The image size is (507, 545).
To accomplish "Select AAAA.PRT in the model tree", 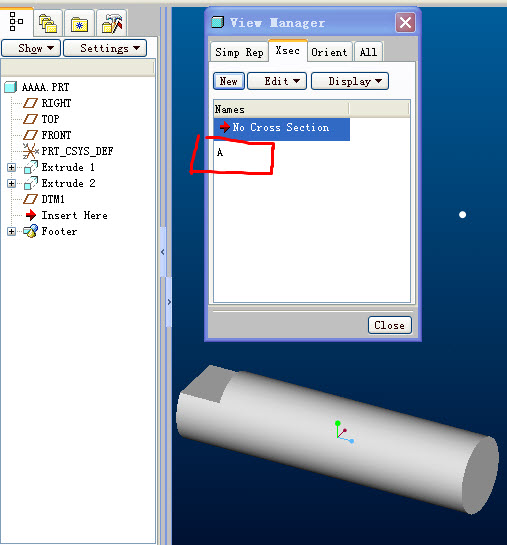I will (46, 87).
